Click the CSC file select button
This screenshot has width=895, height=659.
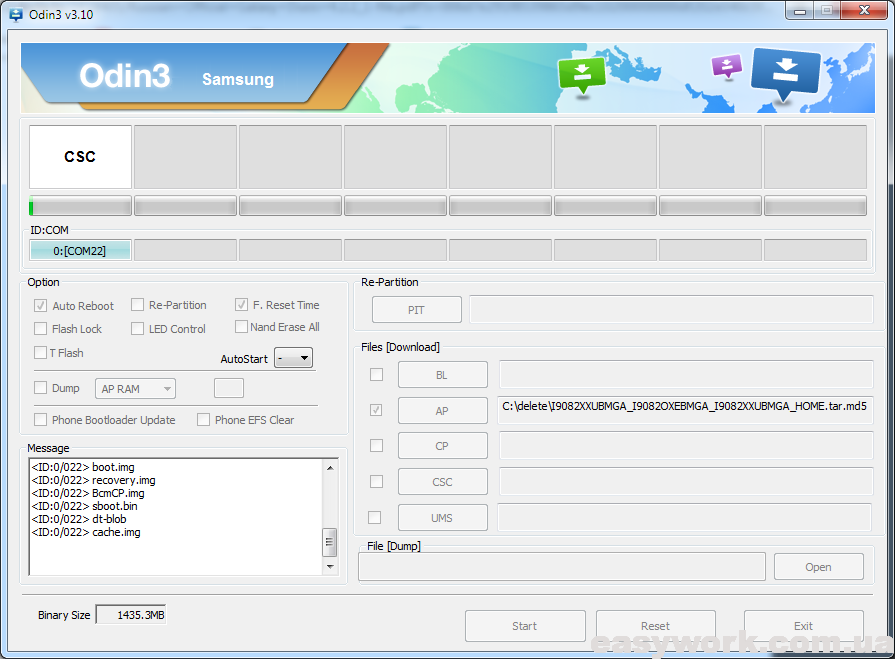(x=442, y=482)
